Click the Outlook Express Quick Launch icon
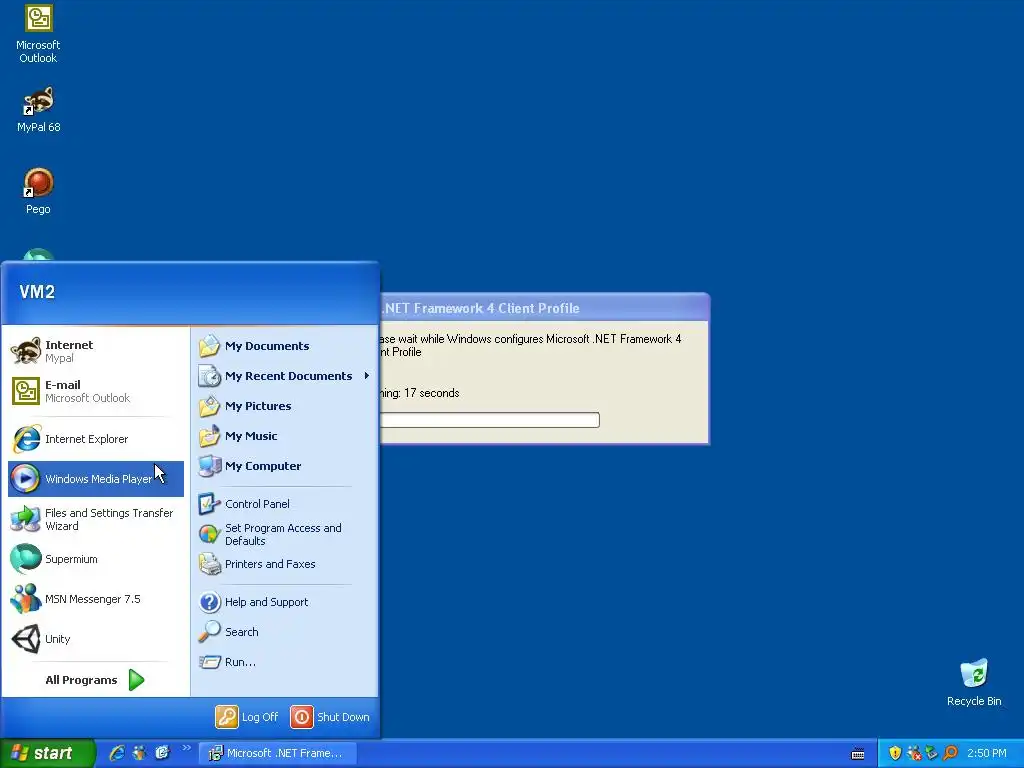1024x768 pixels. (x=162, y=753)
